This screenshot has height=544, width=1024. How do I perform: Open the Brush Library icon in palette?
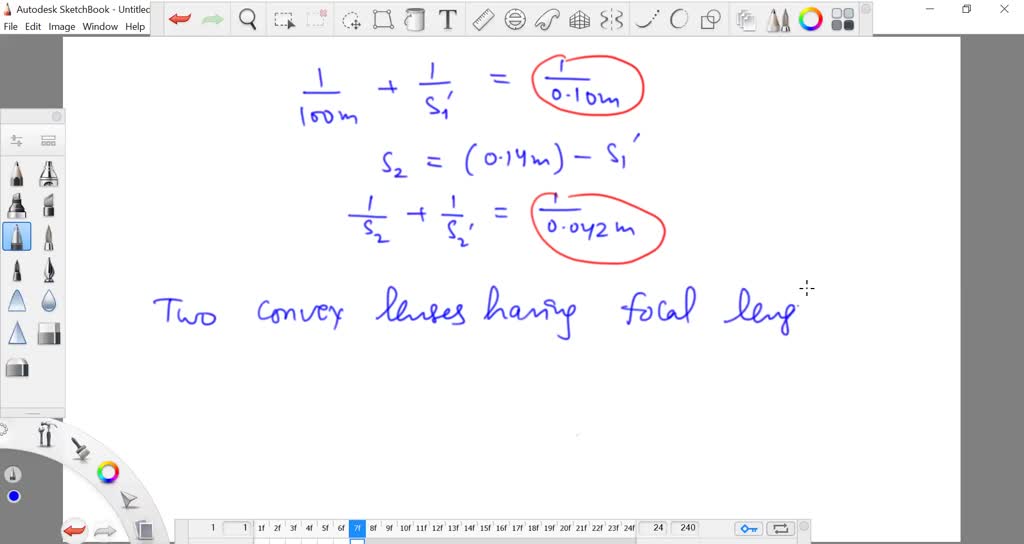coord(48,140)
